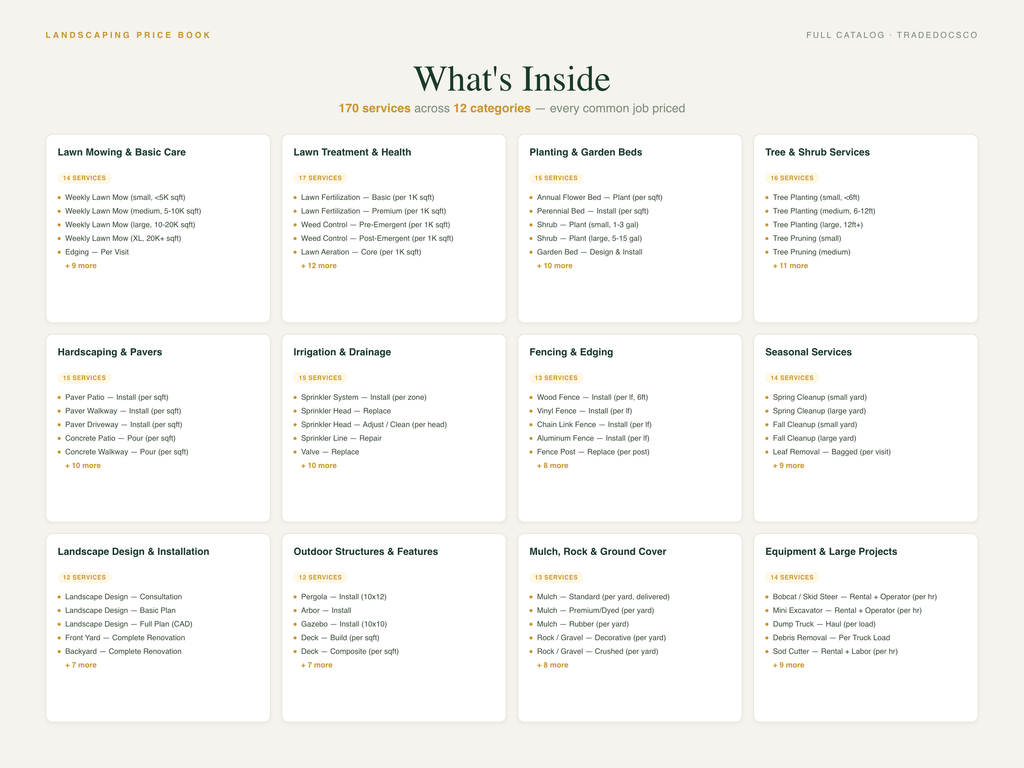Expand '+ 12 more' under Lawn Treatment
Screen dimensions: 1024x768
pos(319,266)
